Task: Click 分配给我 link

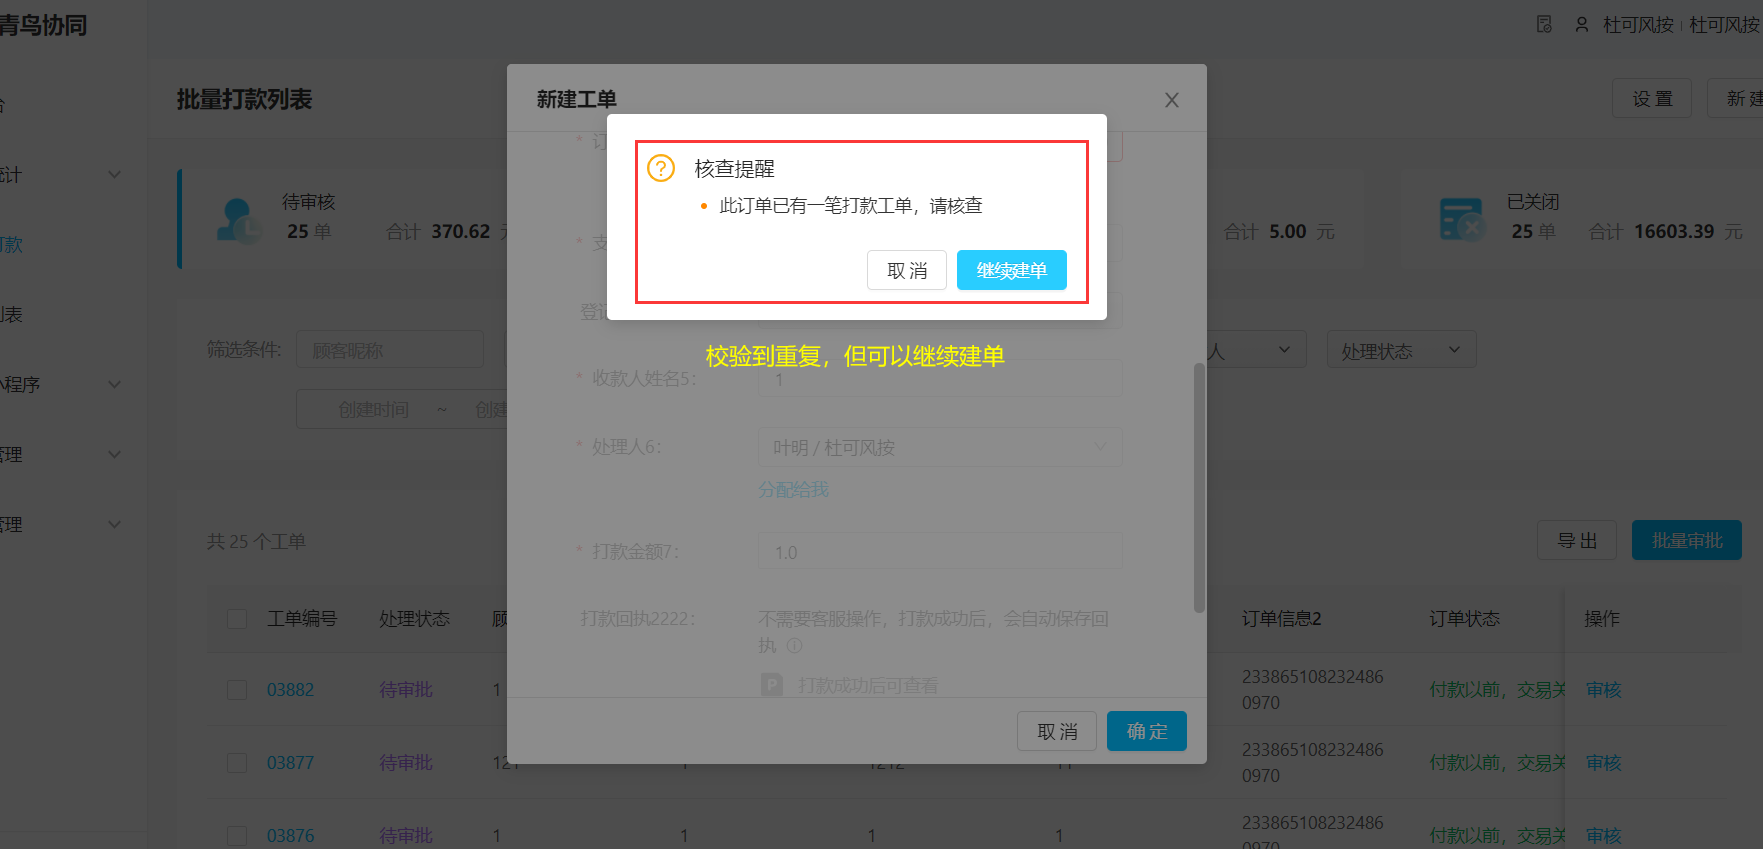Action: click(x=793, y=489)
